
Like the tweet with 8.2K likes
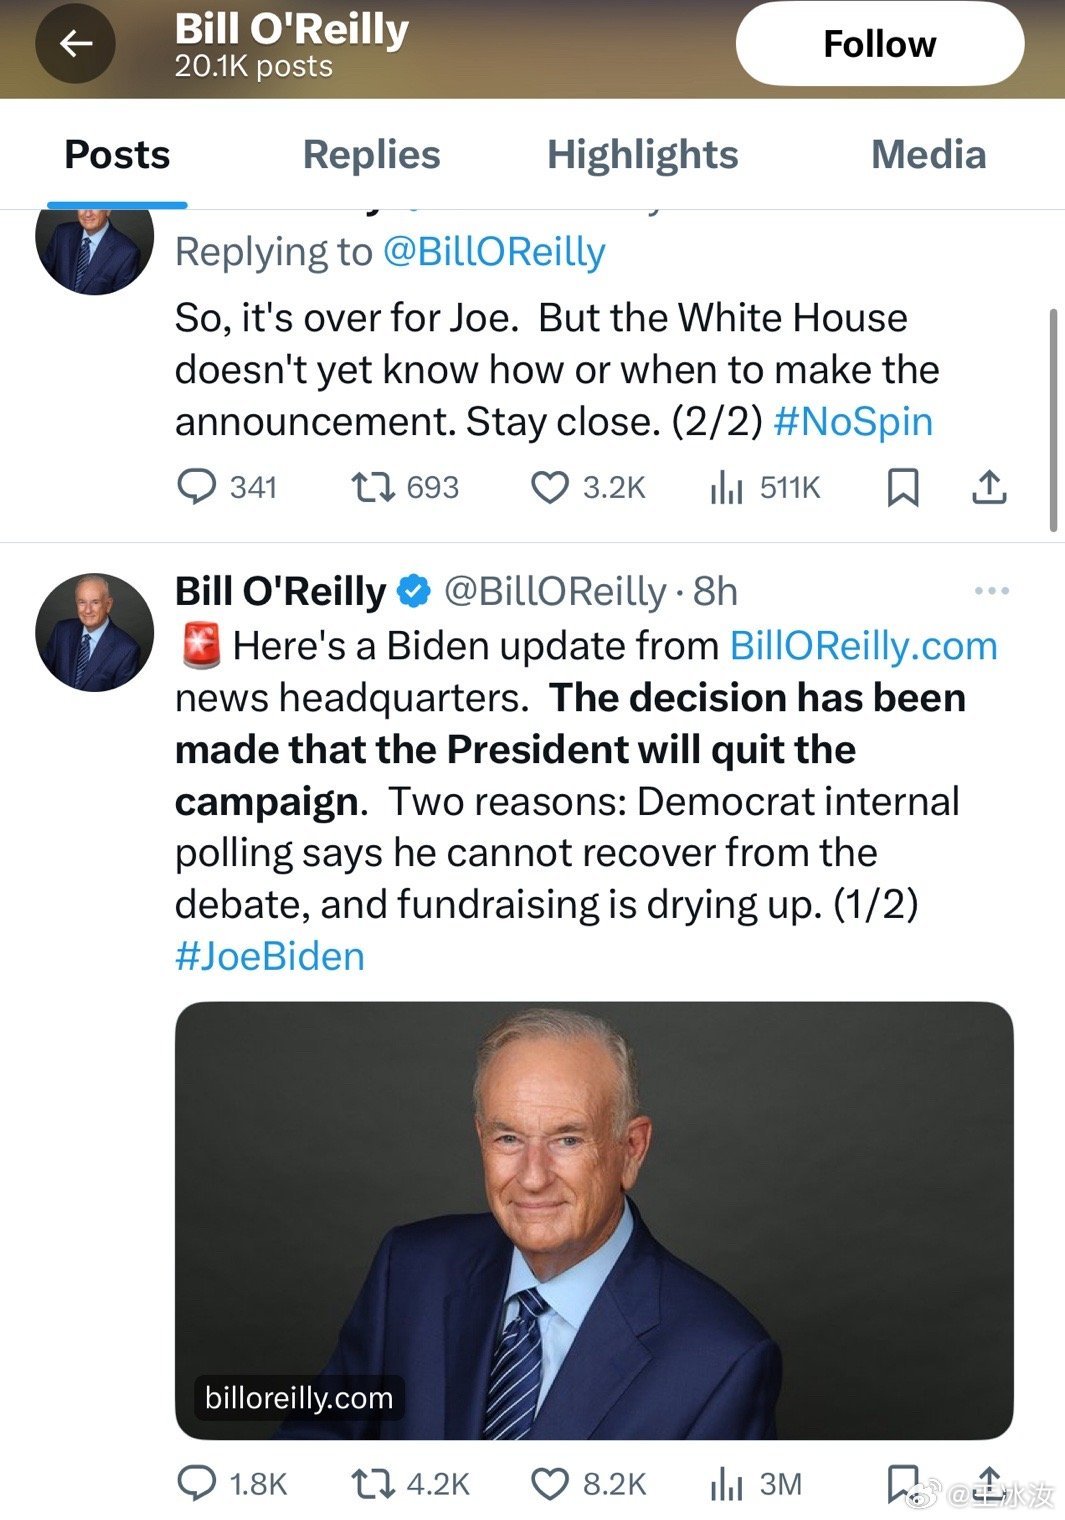(x=549, y=1483)
